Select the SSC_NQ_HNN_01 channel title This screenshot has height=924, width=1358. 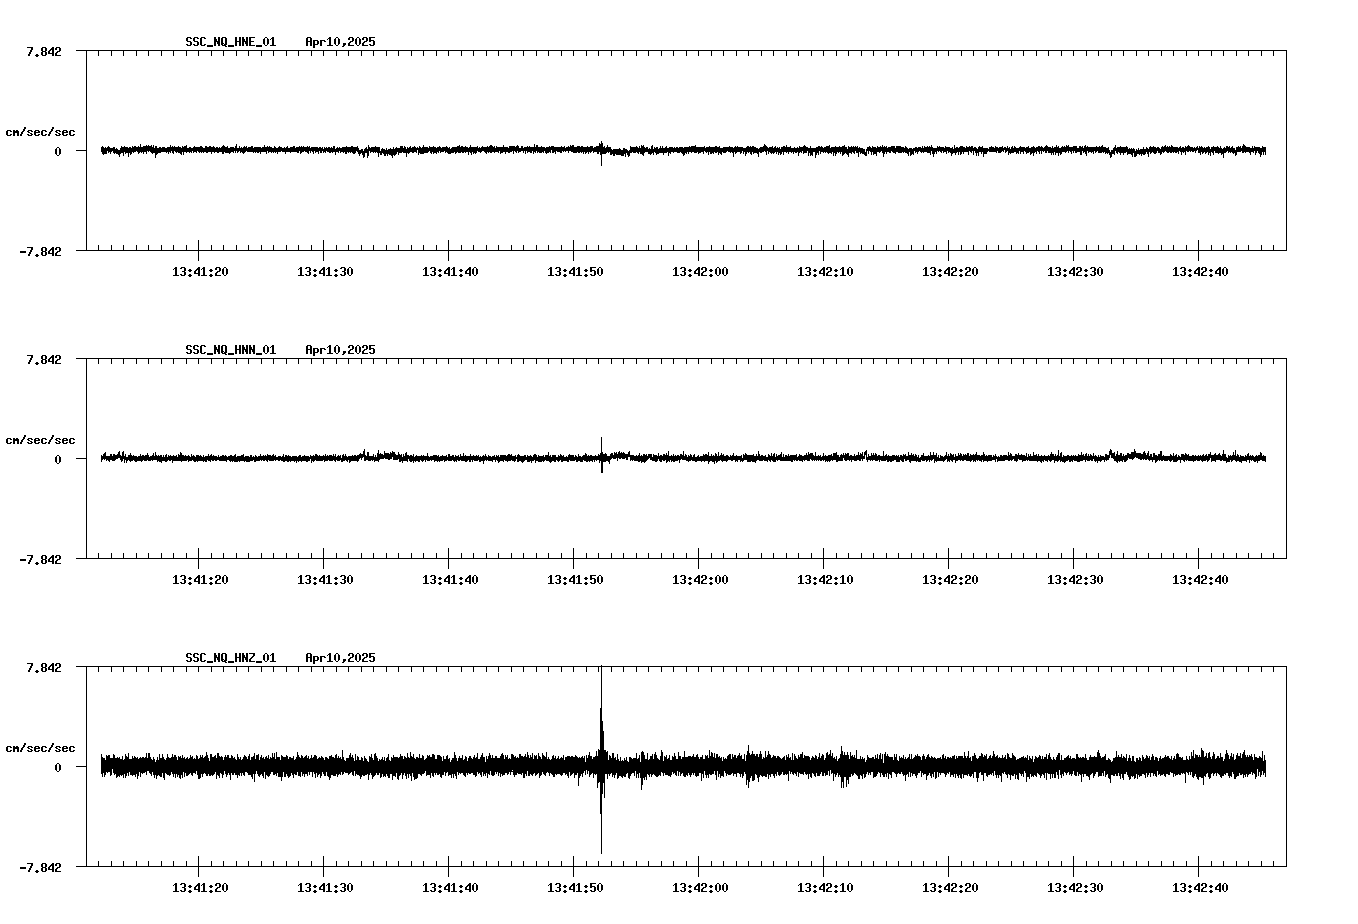229,350
